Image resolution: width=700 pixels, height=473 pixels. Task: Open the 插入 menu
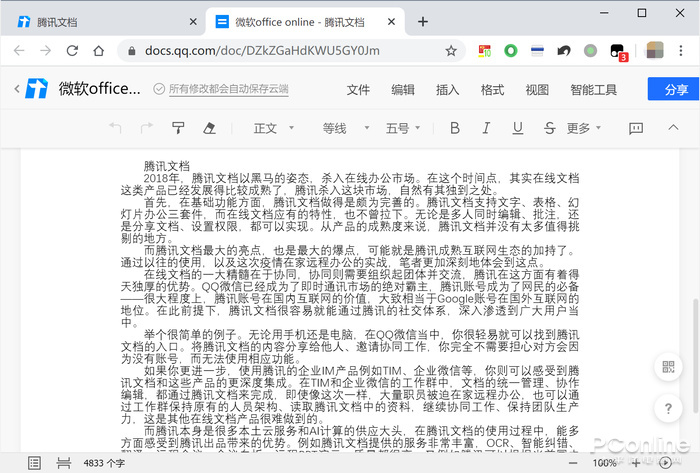[x=448, y=90]
